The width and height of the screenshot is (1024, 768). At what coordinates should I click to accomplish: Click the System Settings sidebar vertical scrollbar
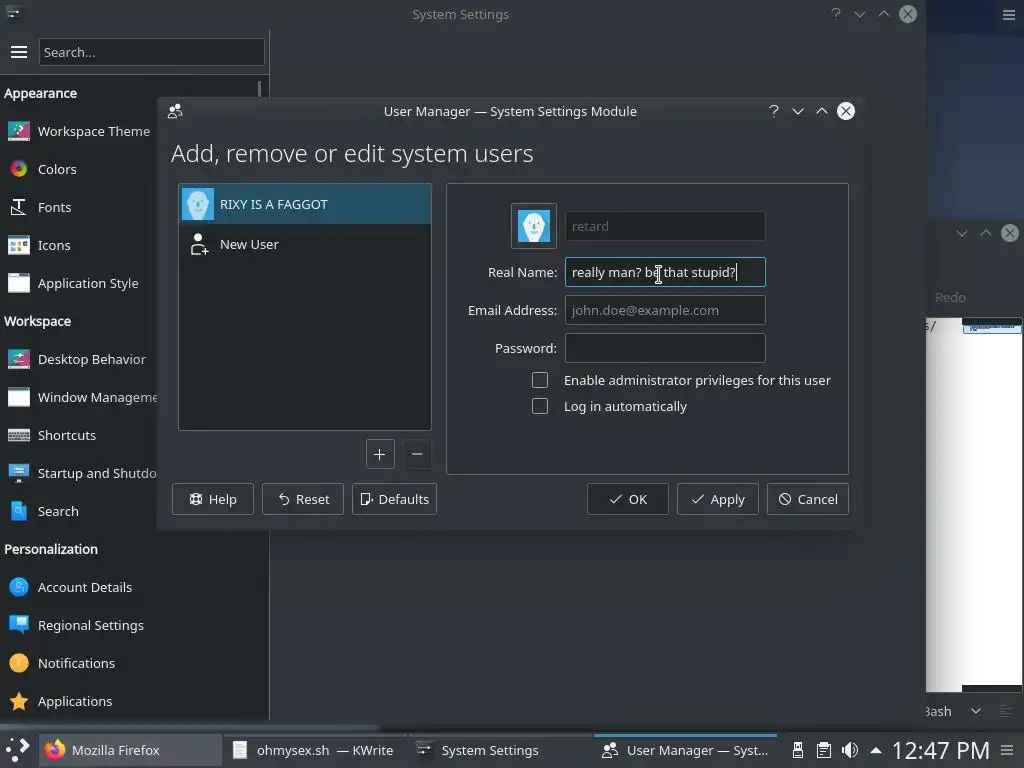259,89
